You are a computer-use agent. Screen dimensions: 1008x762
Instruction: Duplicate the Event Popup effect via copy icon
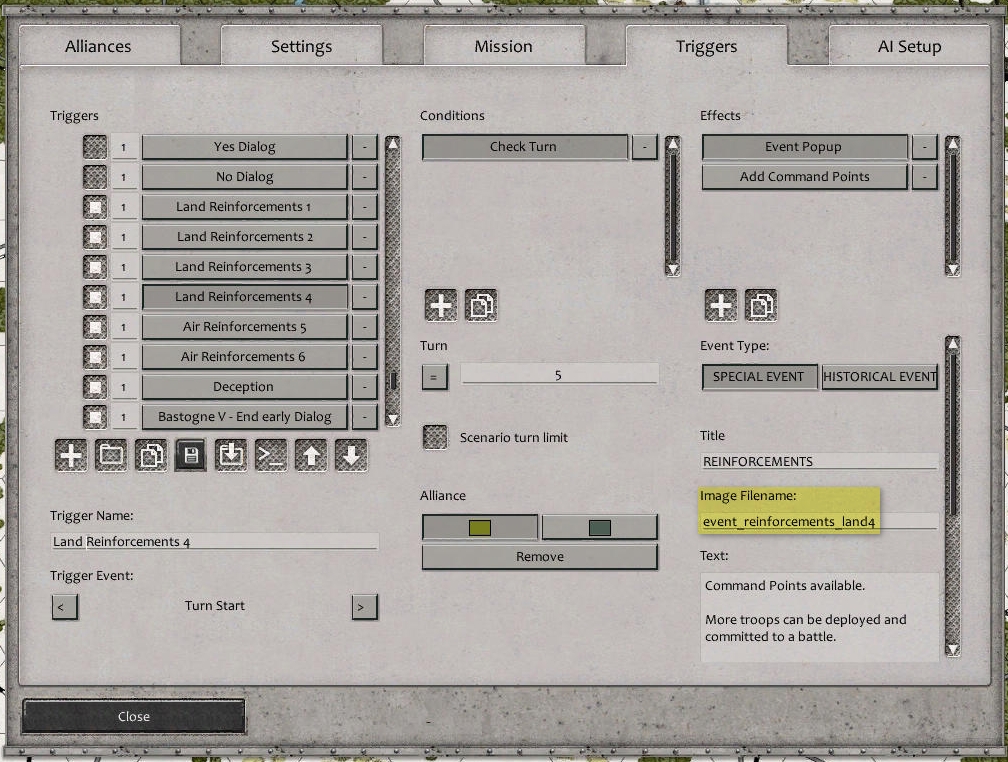761,305
